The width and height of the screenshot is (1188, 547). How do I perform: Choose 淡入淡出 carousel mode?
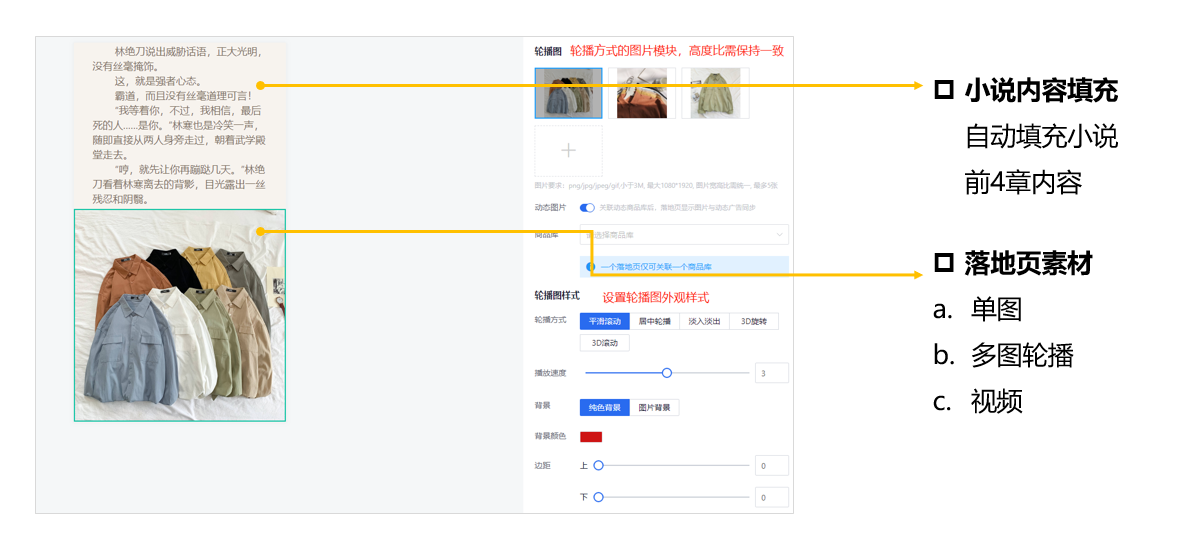[x=704, y=321]
